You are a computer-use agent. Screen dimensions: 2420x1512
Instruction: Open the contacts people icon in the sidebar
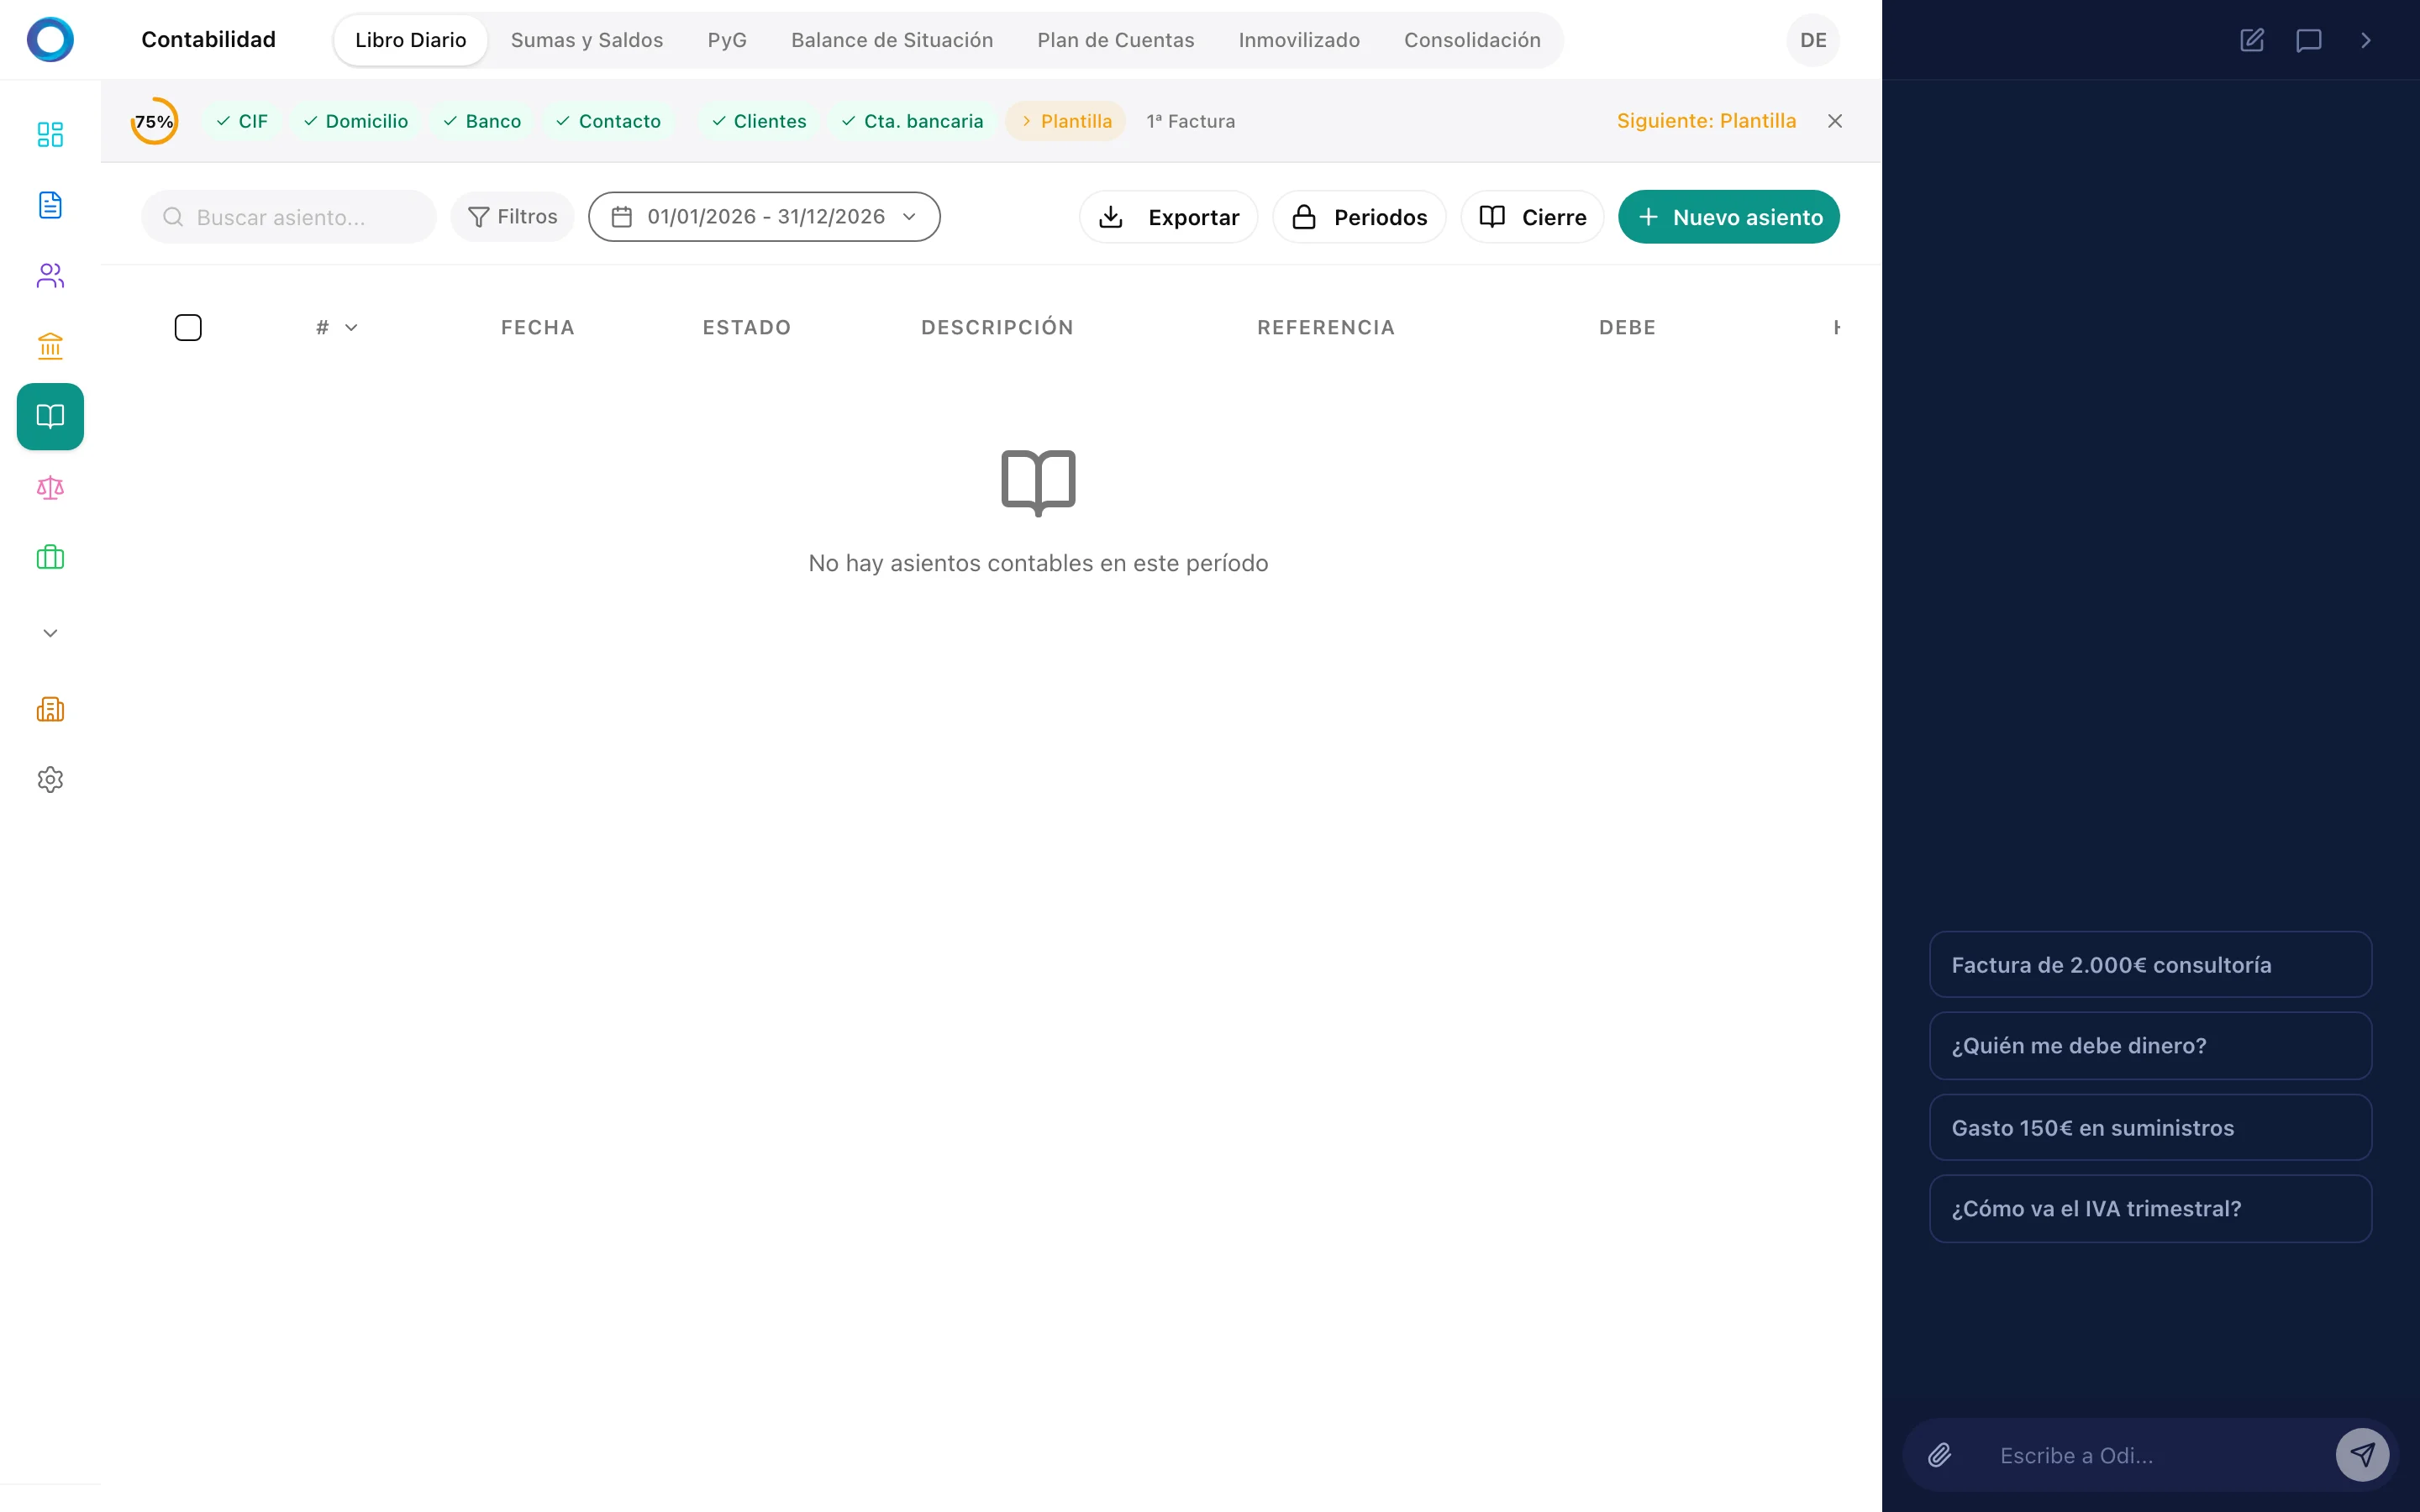[50, 276]
